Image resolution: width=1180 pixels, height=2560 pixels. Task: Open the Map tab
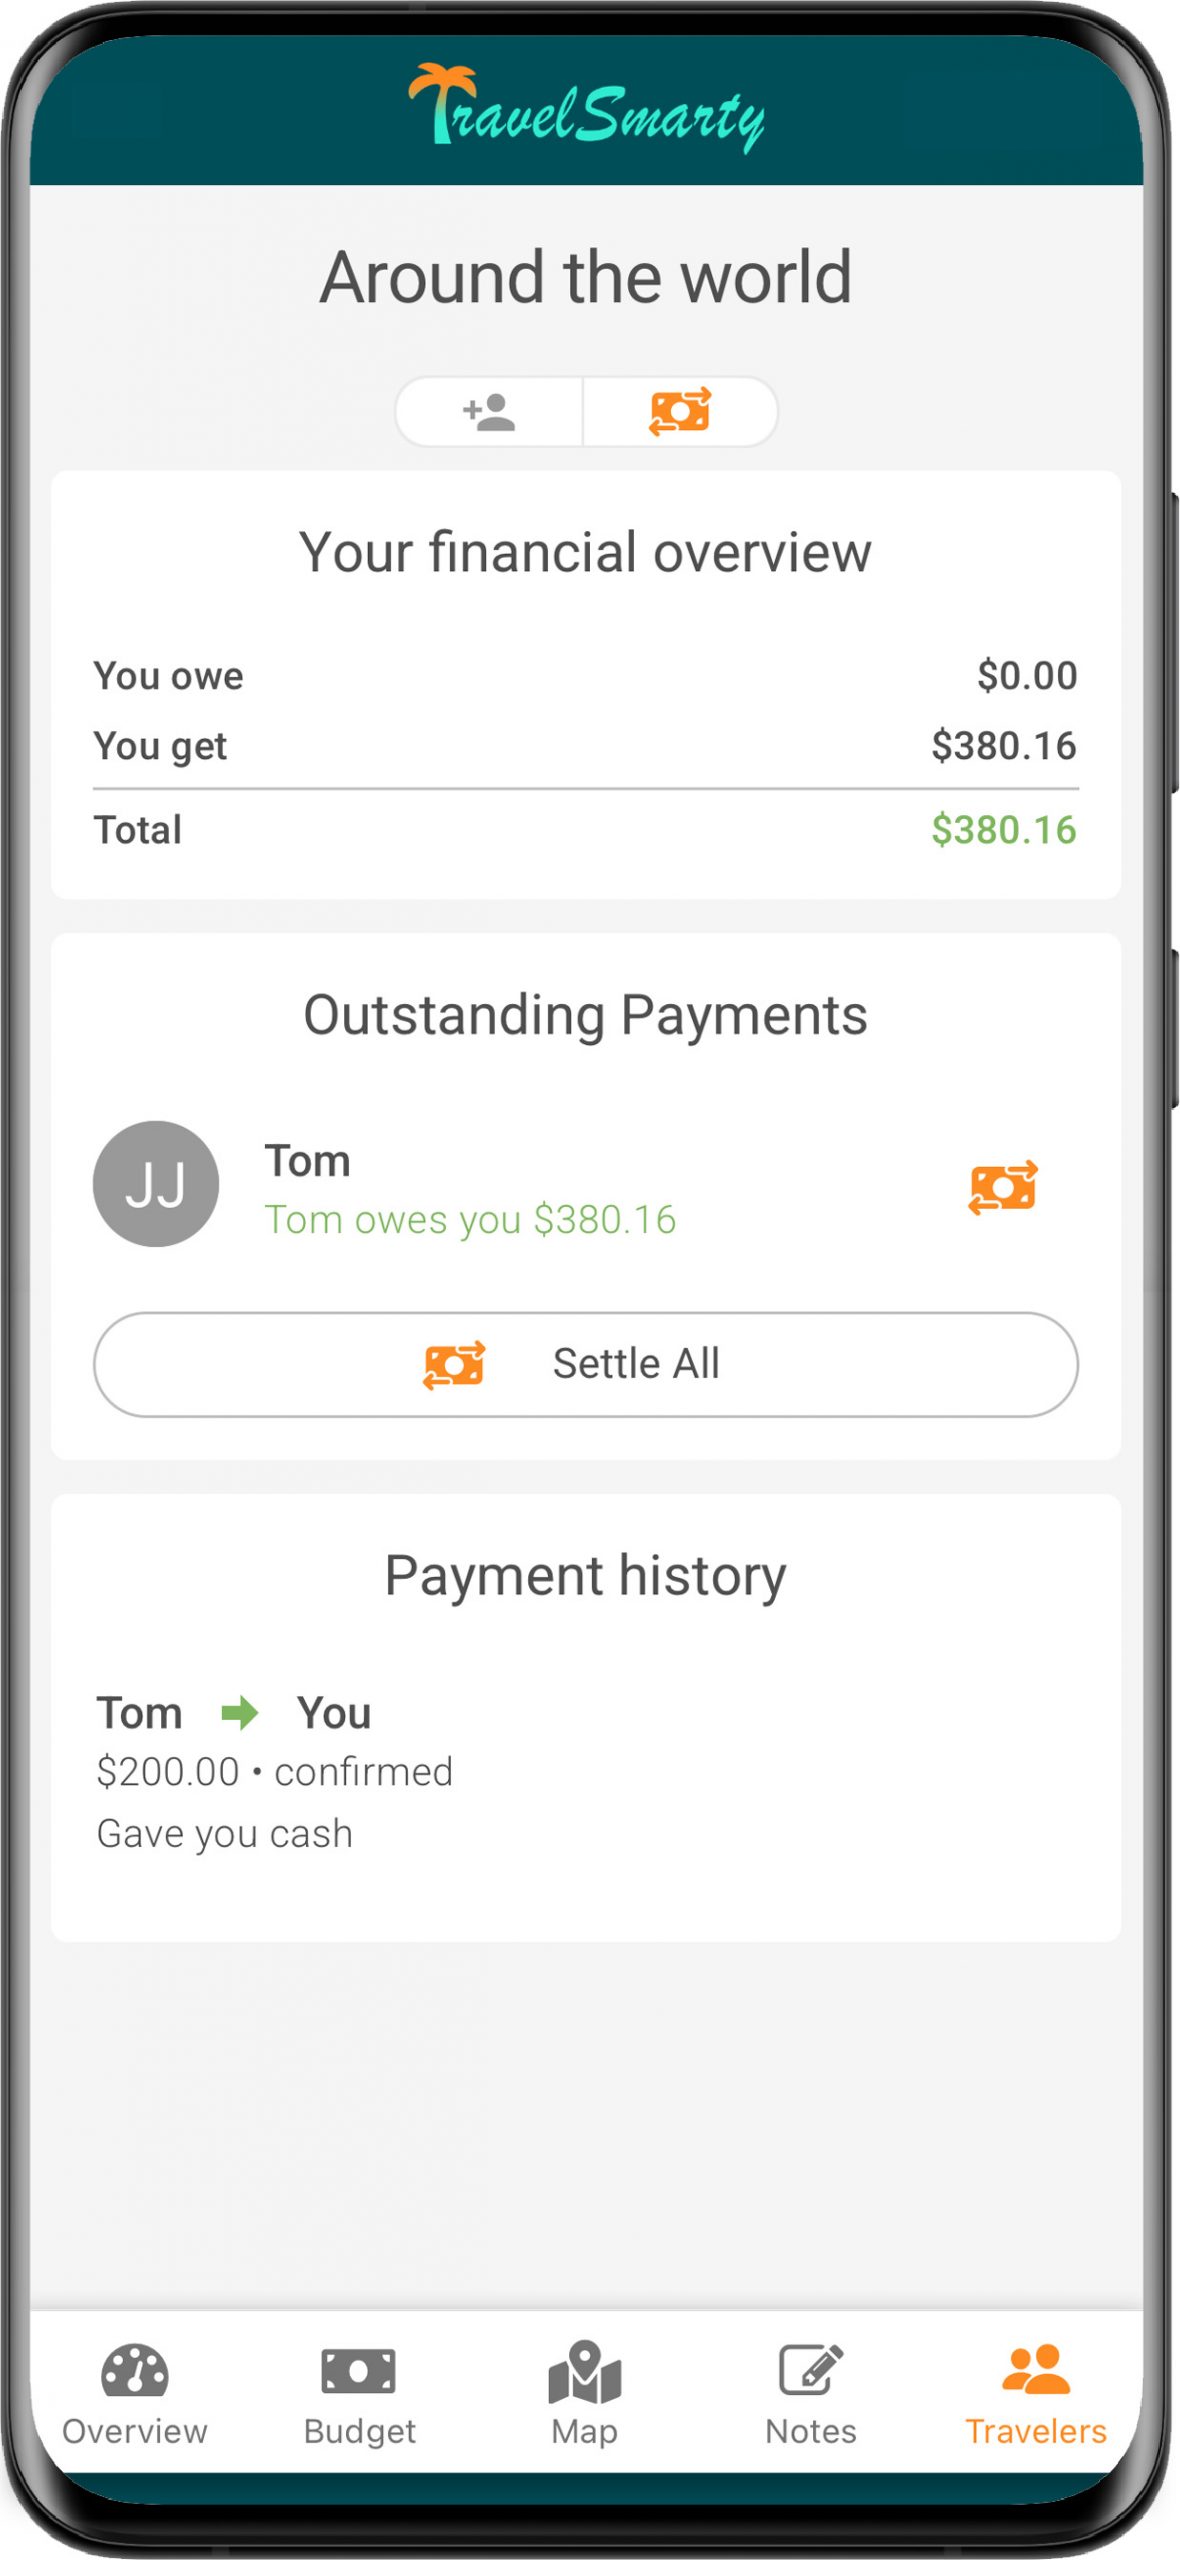click(x=585, y=2393)
